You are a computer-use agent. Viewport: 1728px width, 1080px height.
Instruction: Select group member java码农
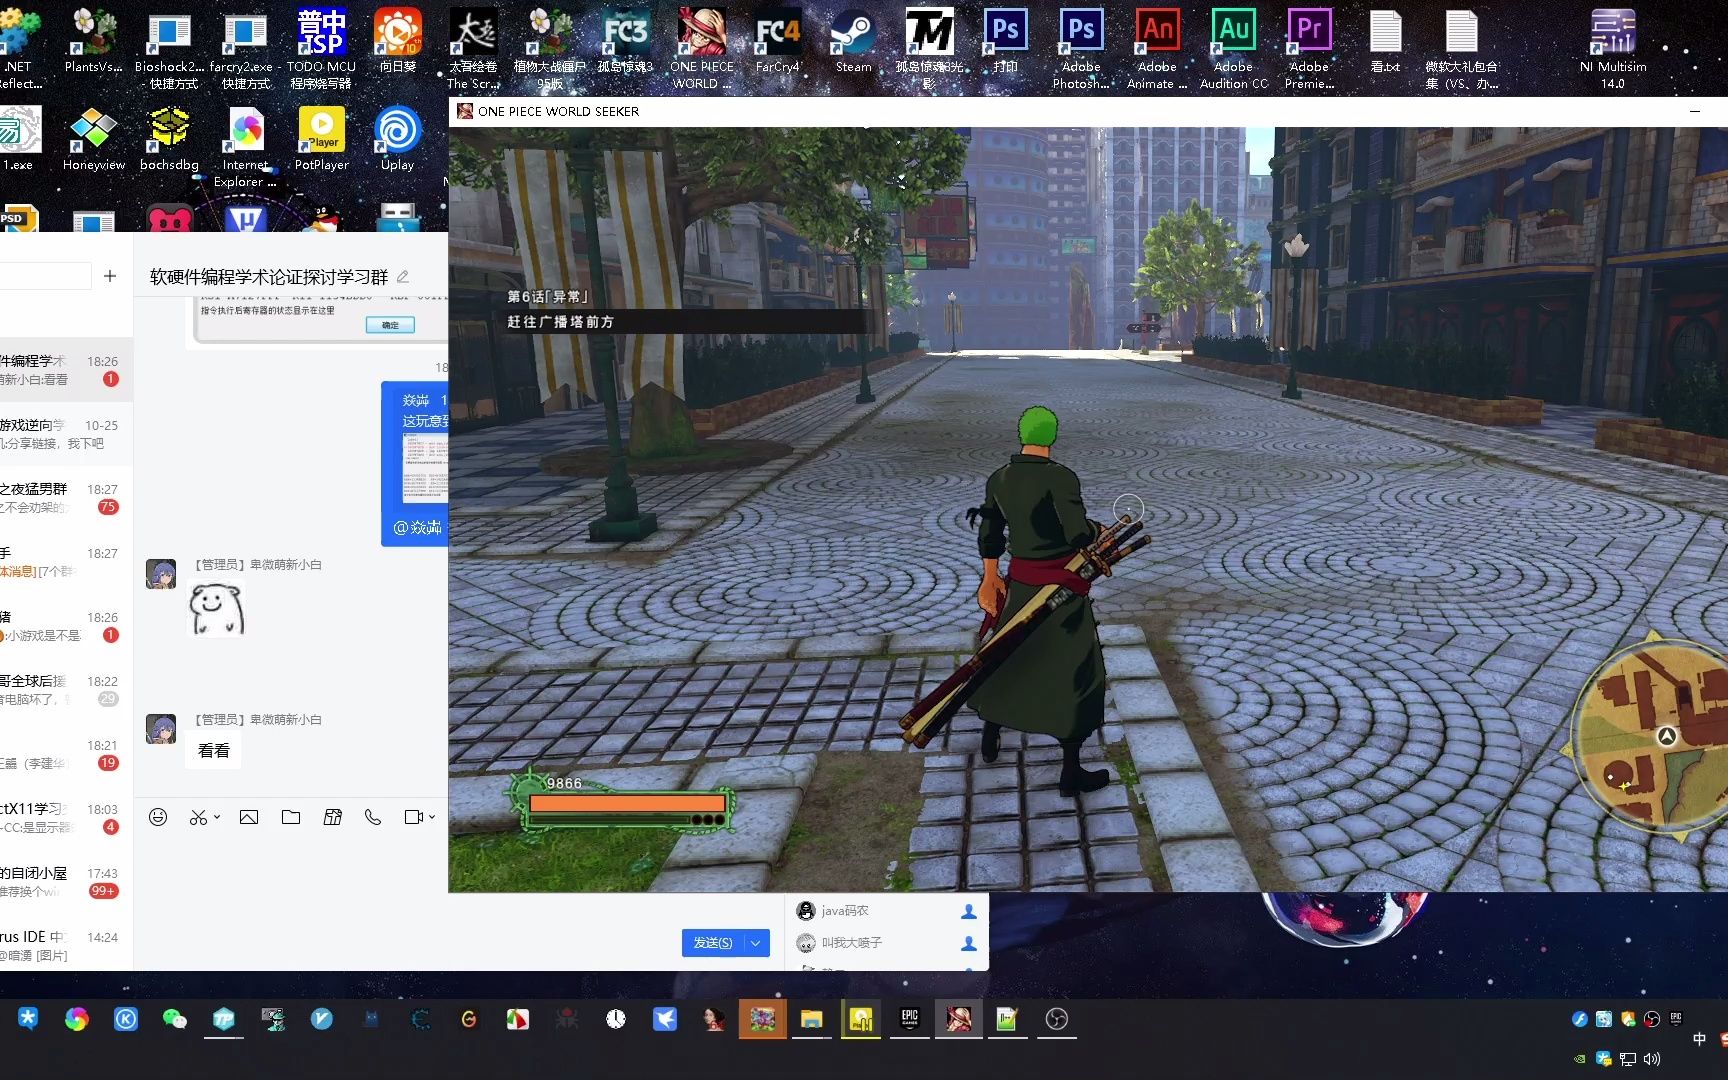pyautogui.click(x=887, y=911)
